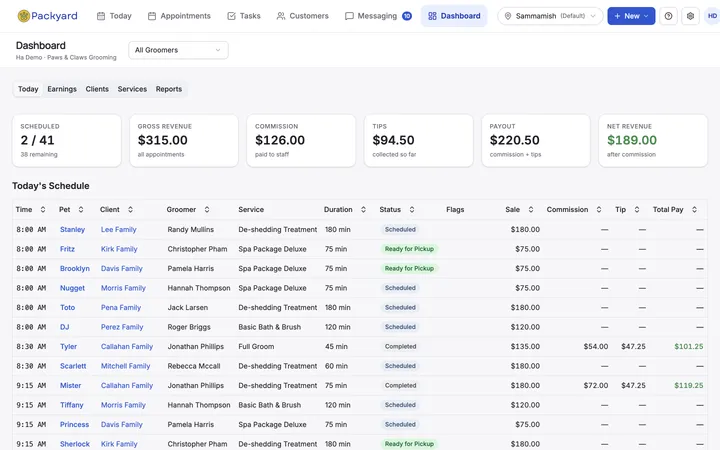The image size is (720, 450).
Task: Open pet Brooklyn's link
Action: pos(75,269)
